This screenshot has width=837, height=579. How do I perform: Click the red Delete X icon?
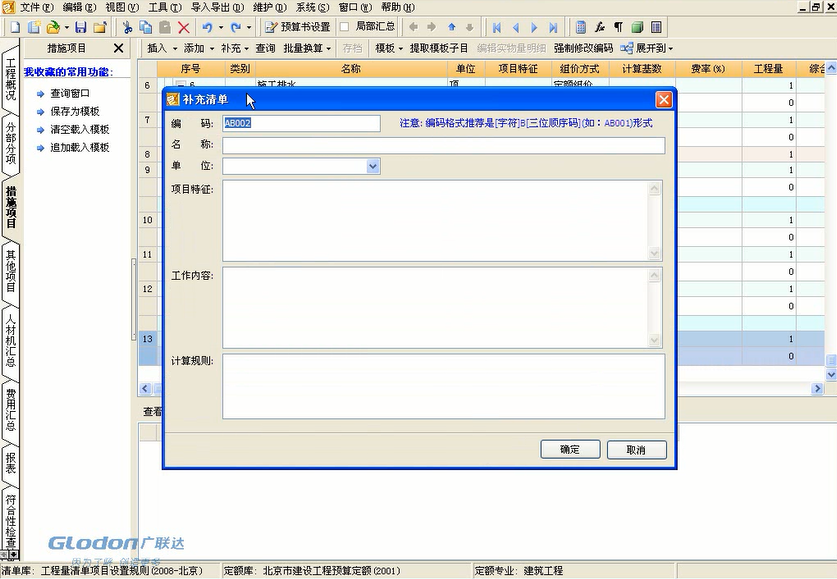[x=182, y=27]
